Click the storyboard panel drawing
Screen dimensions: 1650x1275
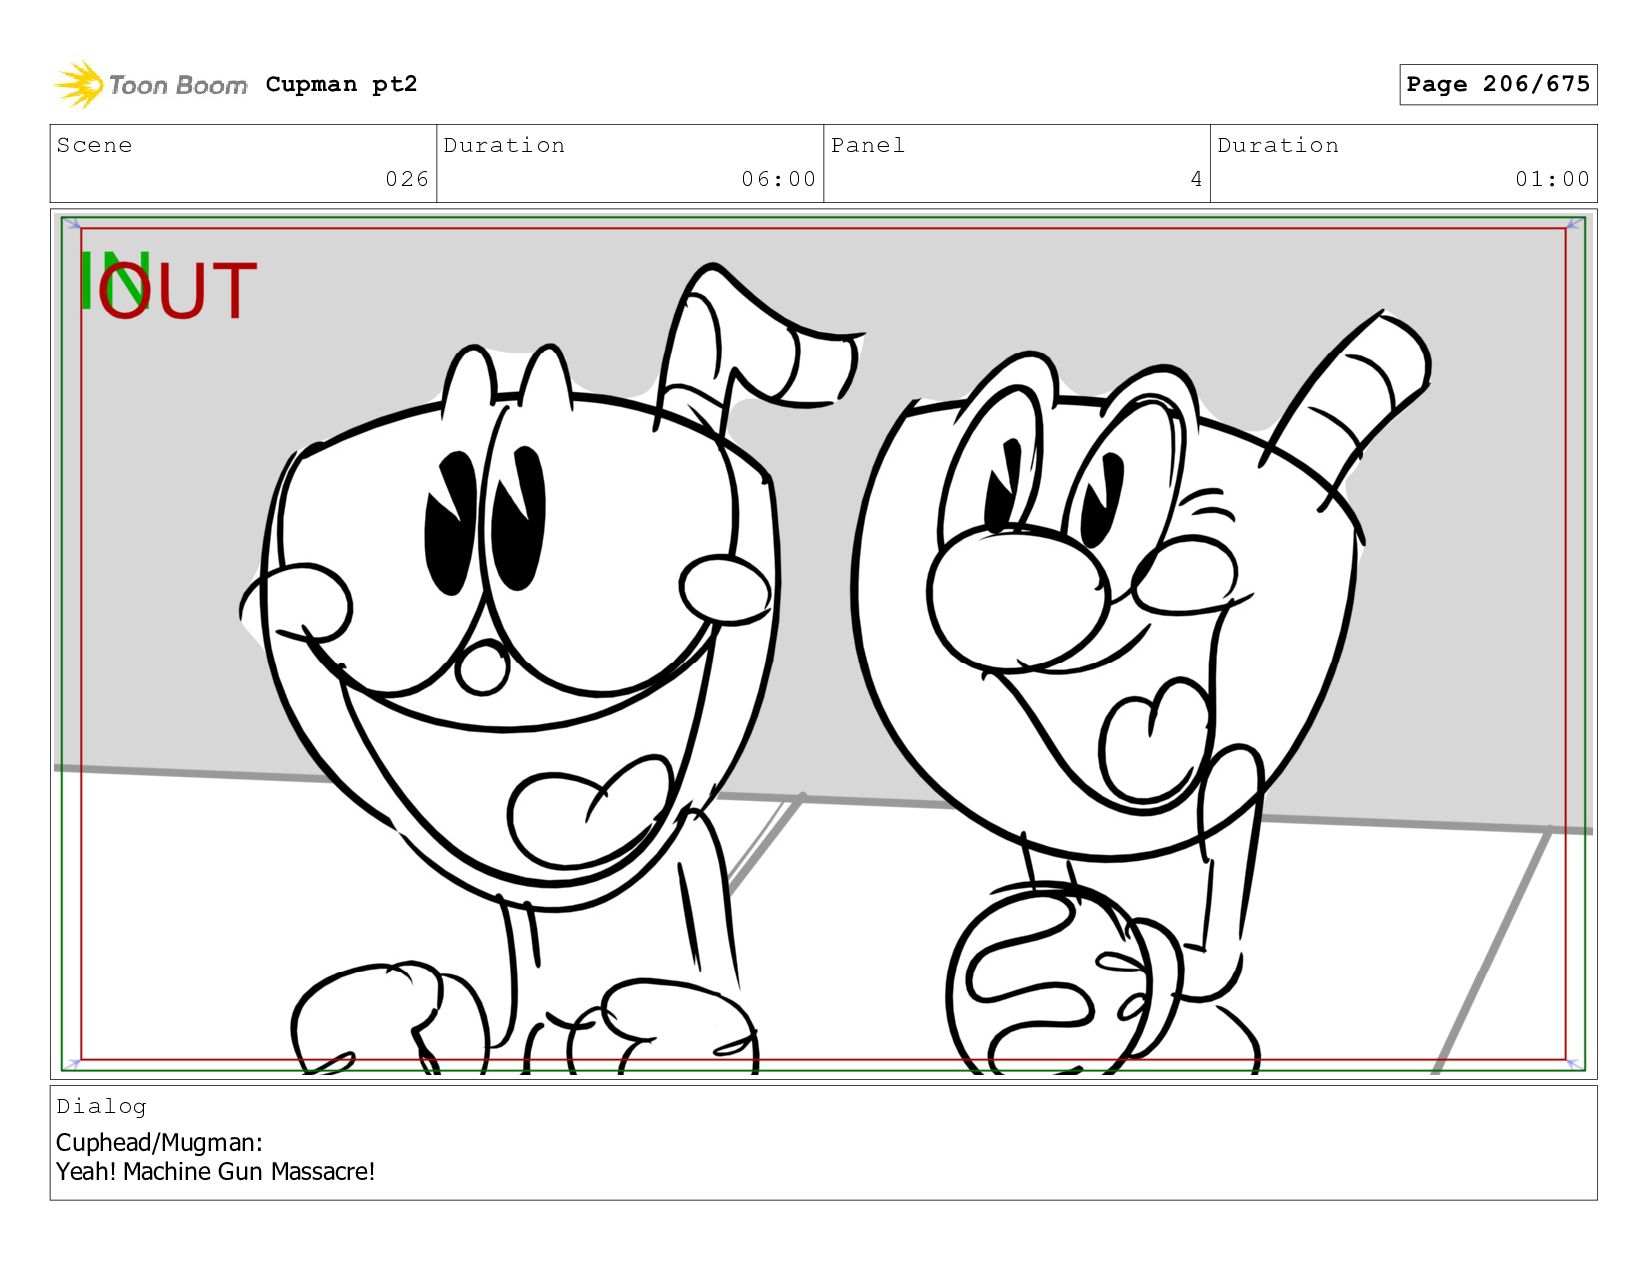coord(823,644)
